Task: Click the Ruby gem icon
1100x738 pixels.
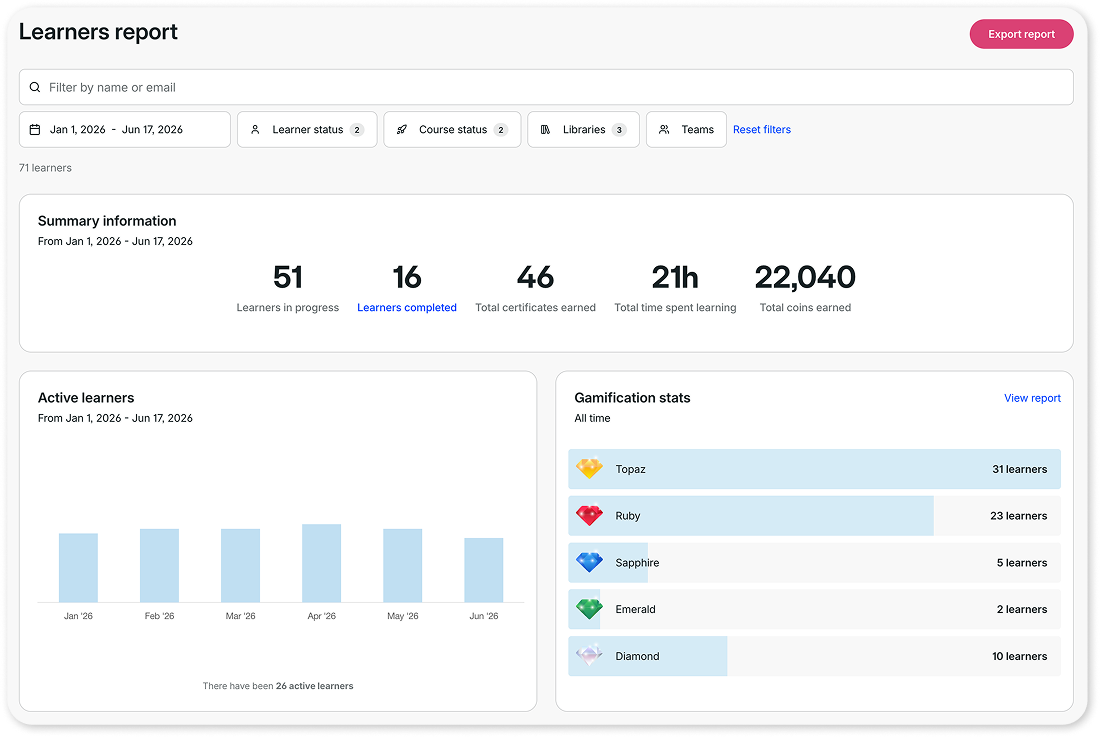Action: click(589, 515)
